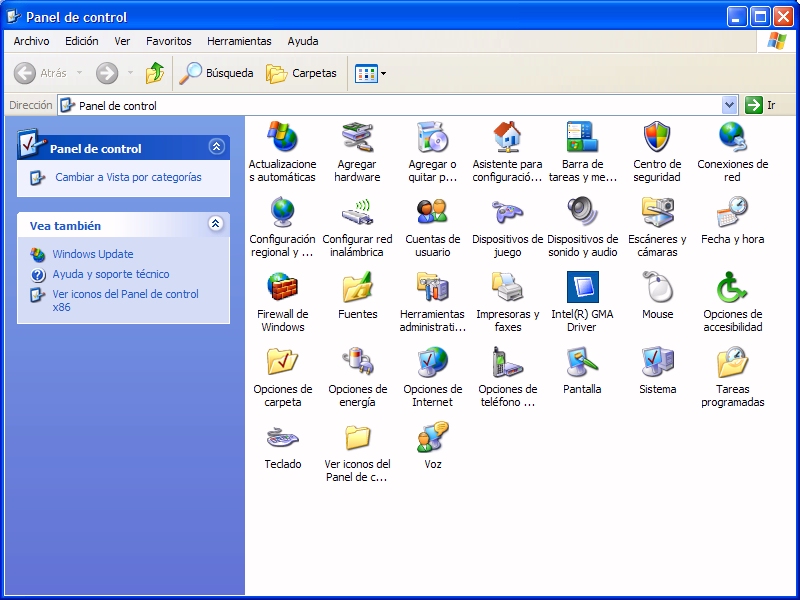Open Escáneres y cámaras icon

coord(657,212)
